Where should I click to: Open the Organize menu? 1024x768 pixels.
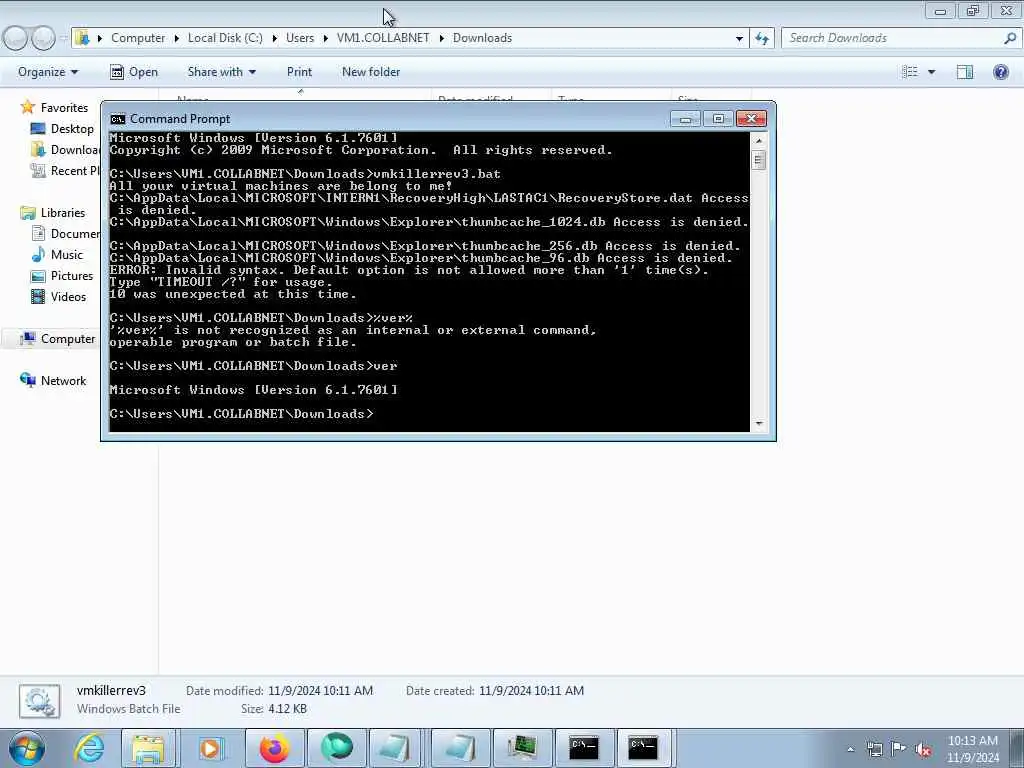(x=48, y=72)
